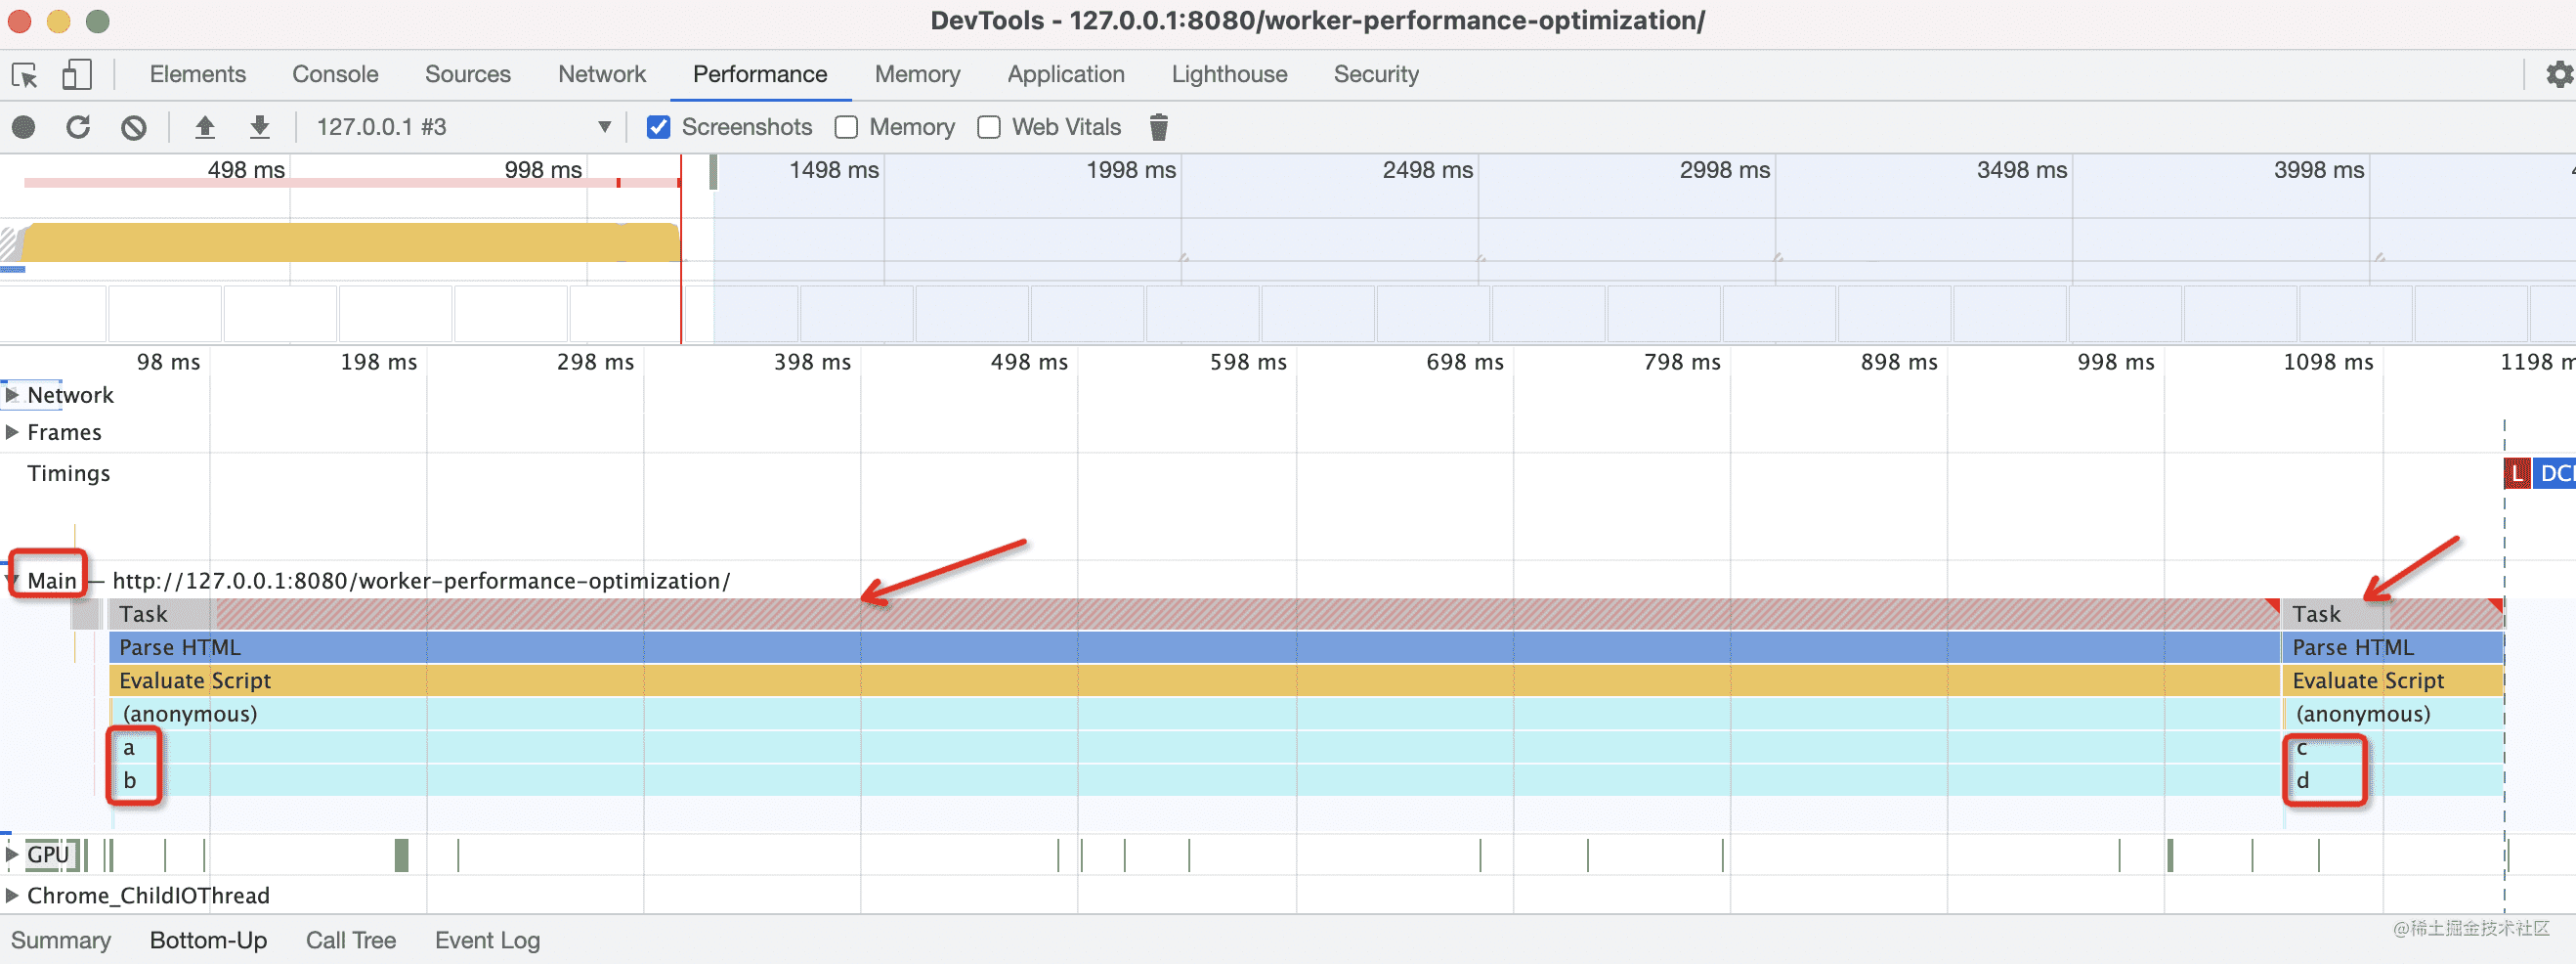The width and height of the screenshot is (2576, 964).
Task: Clear the recording with the clear icon
Action: [x=133, y=127]
